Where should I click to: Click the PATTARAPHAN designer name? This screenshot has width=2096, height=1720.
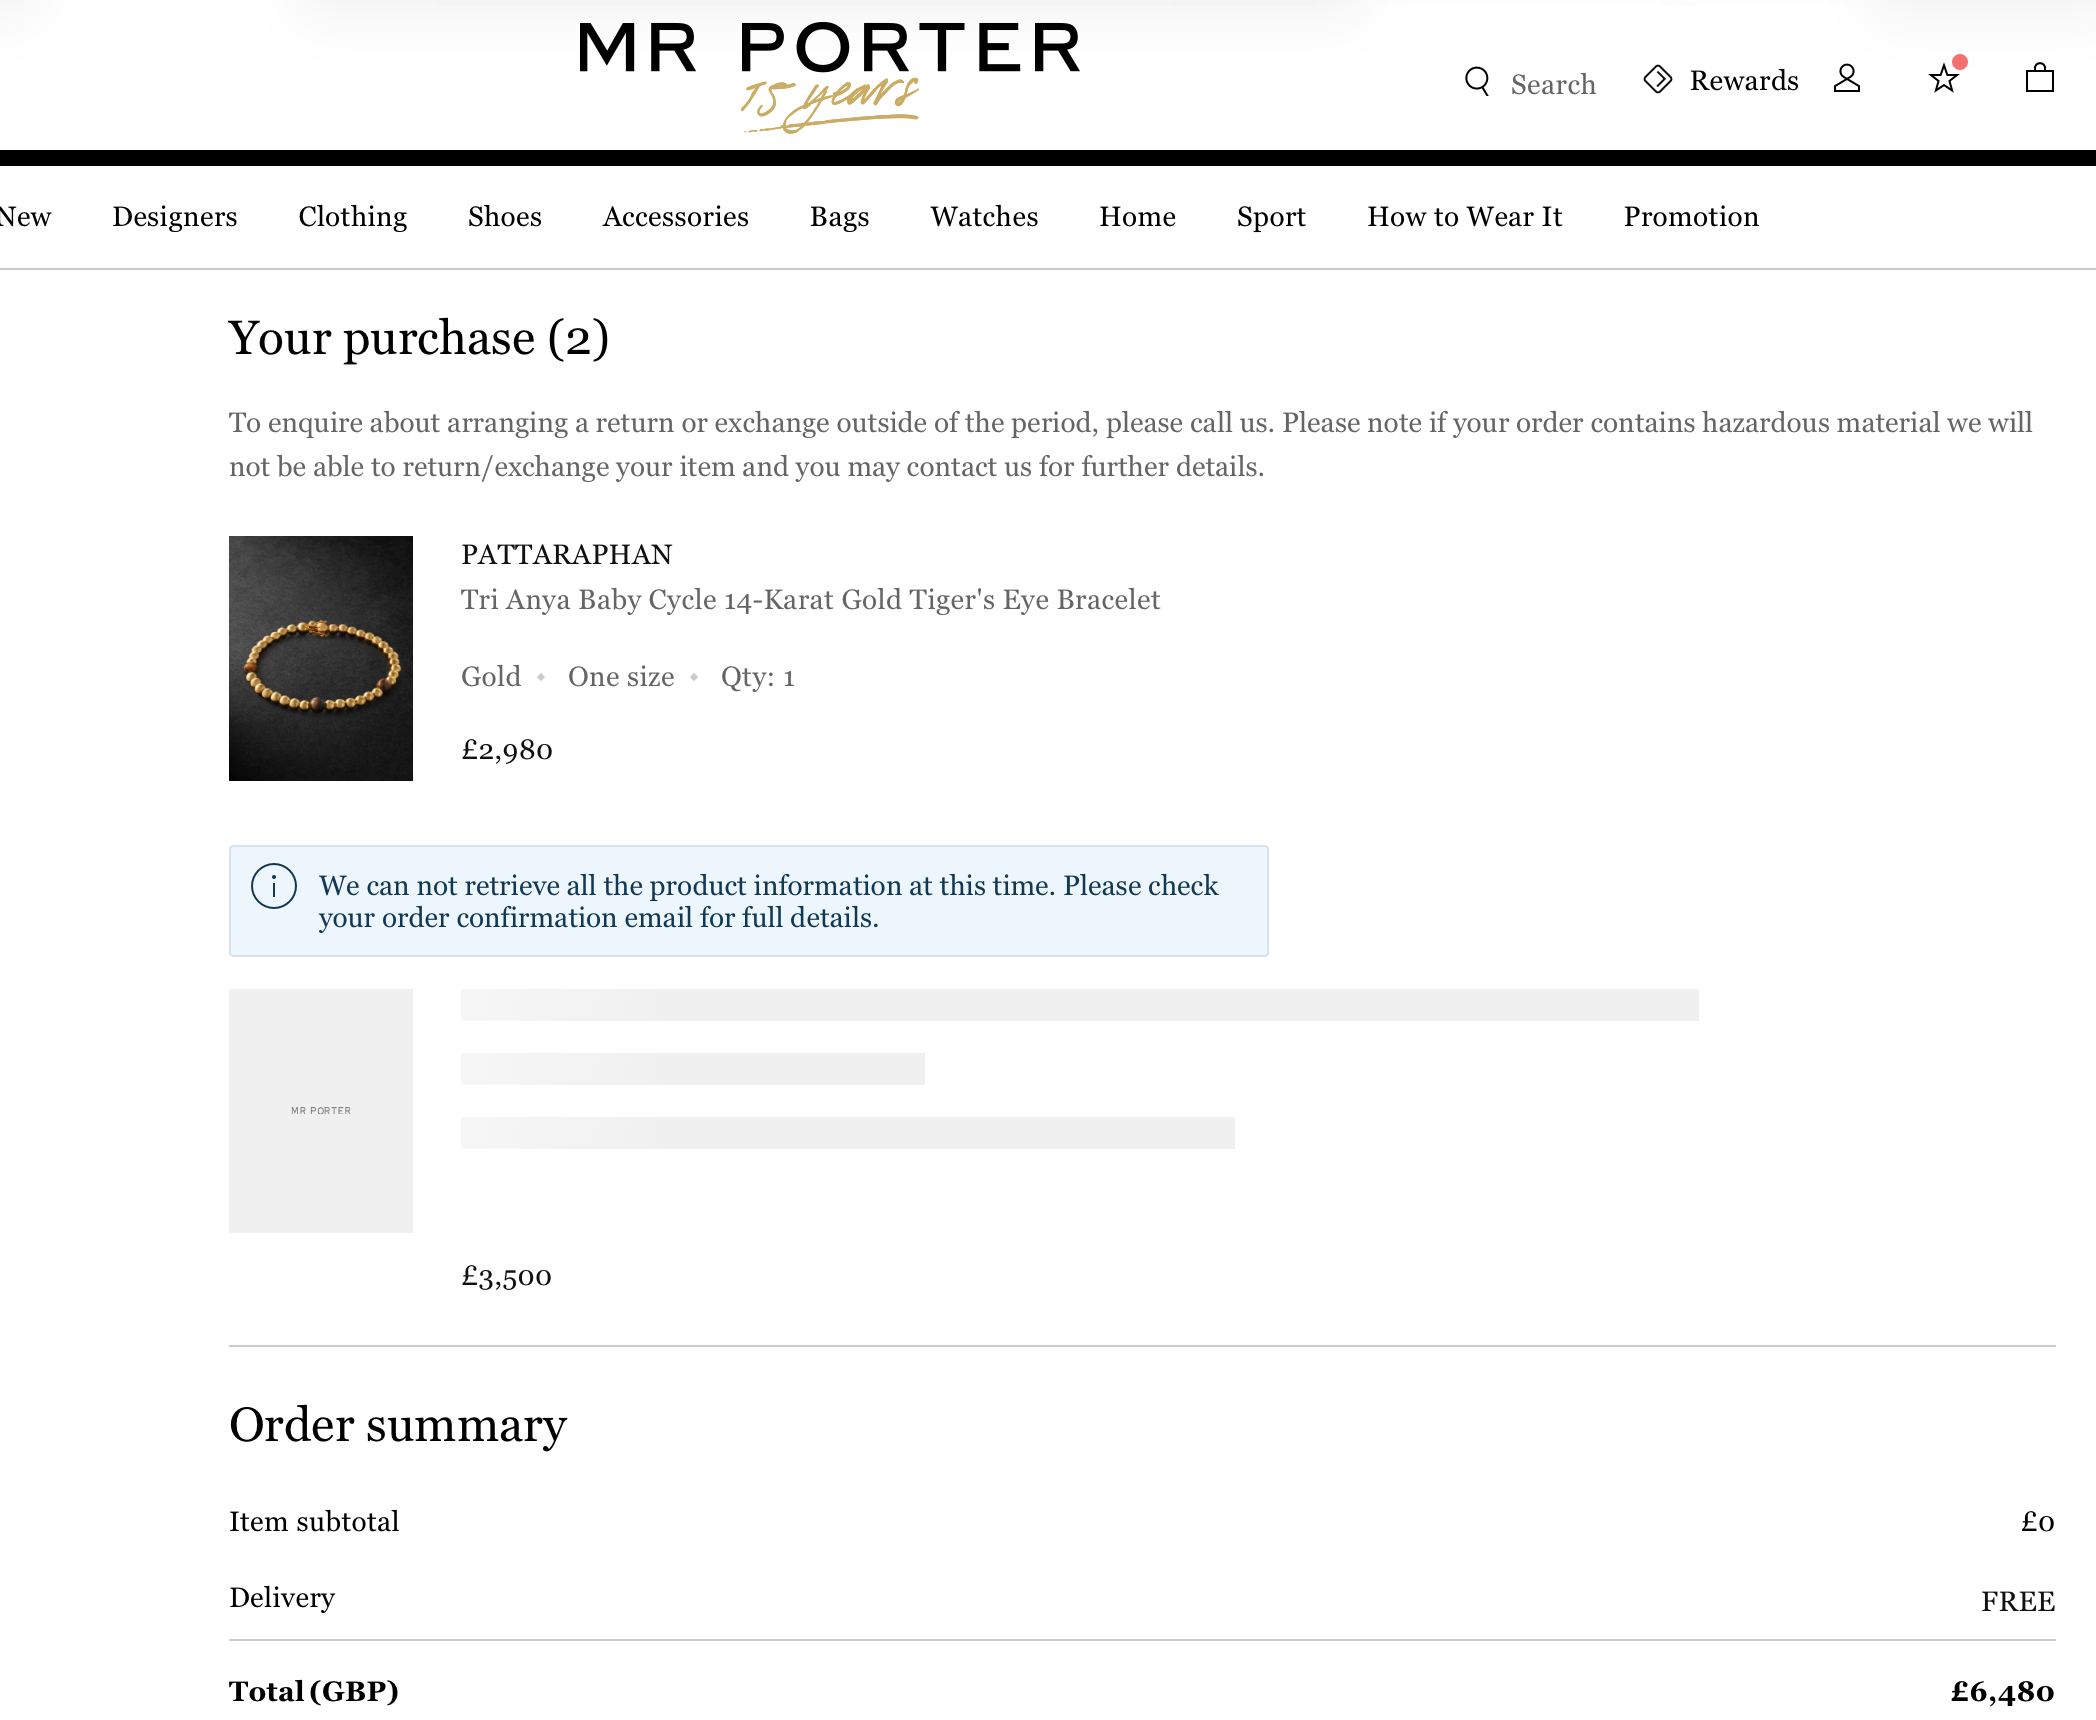(567, 555)
